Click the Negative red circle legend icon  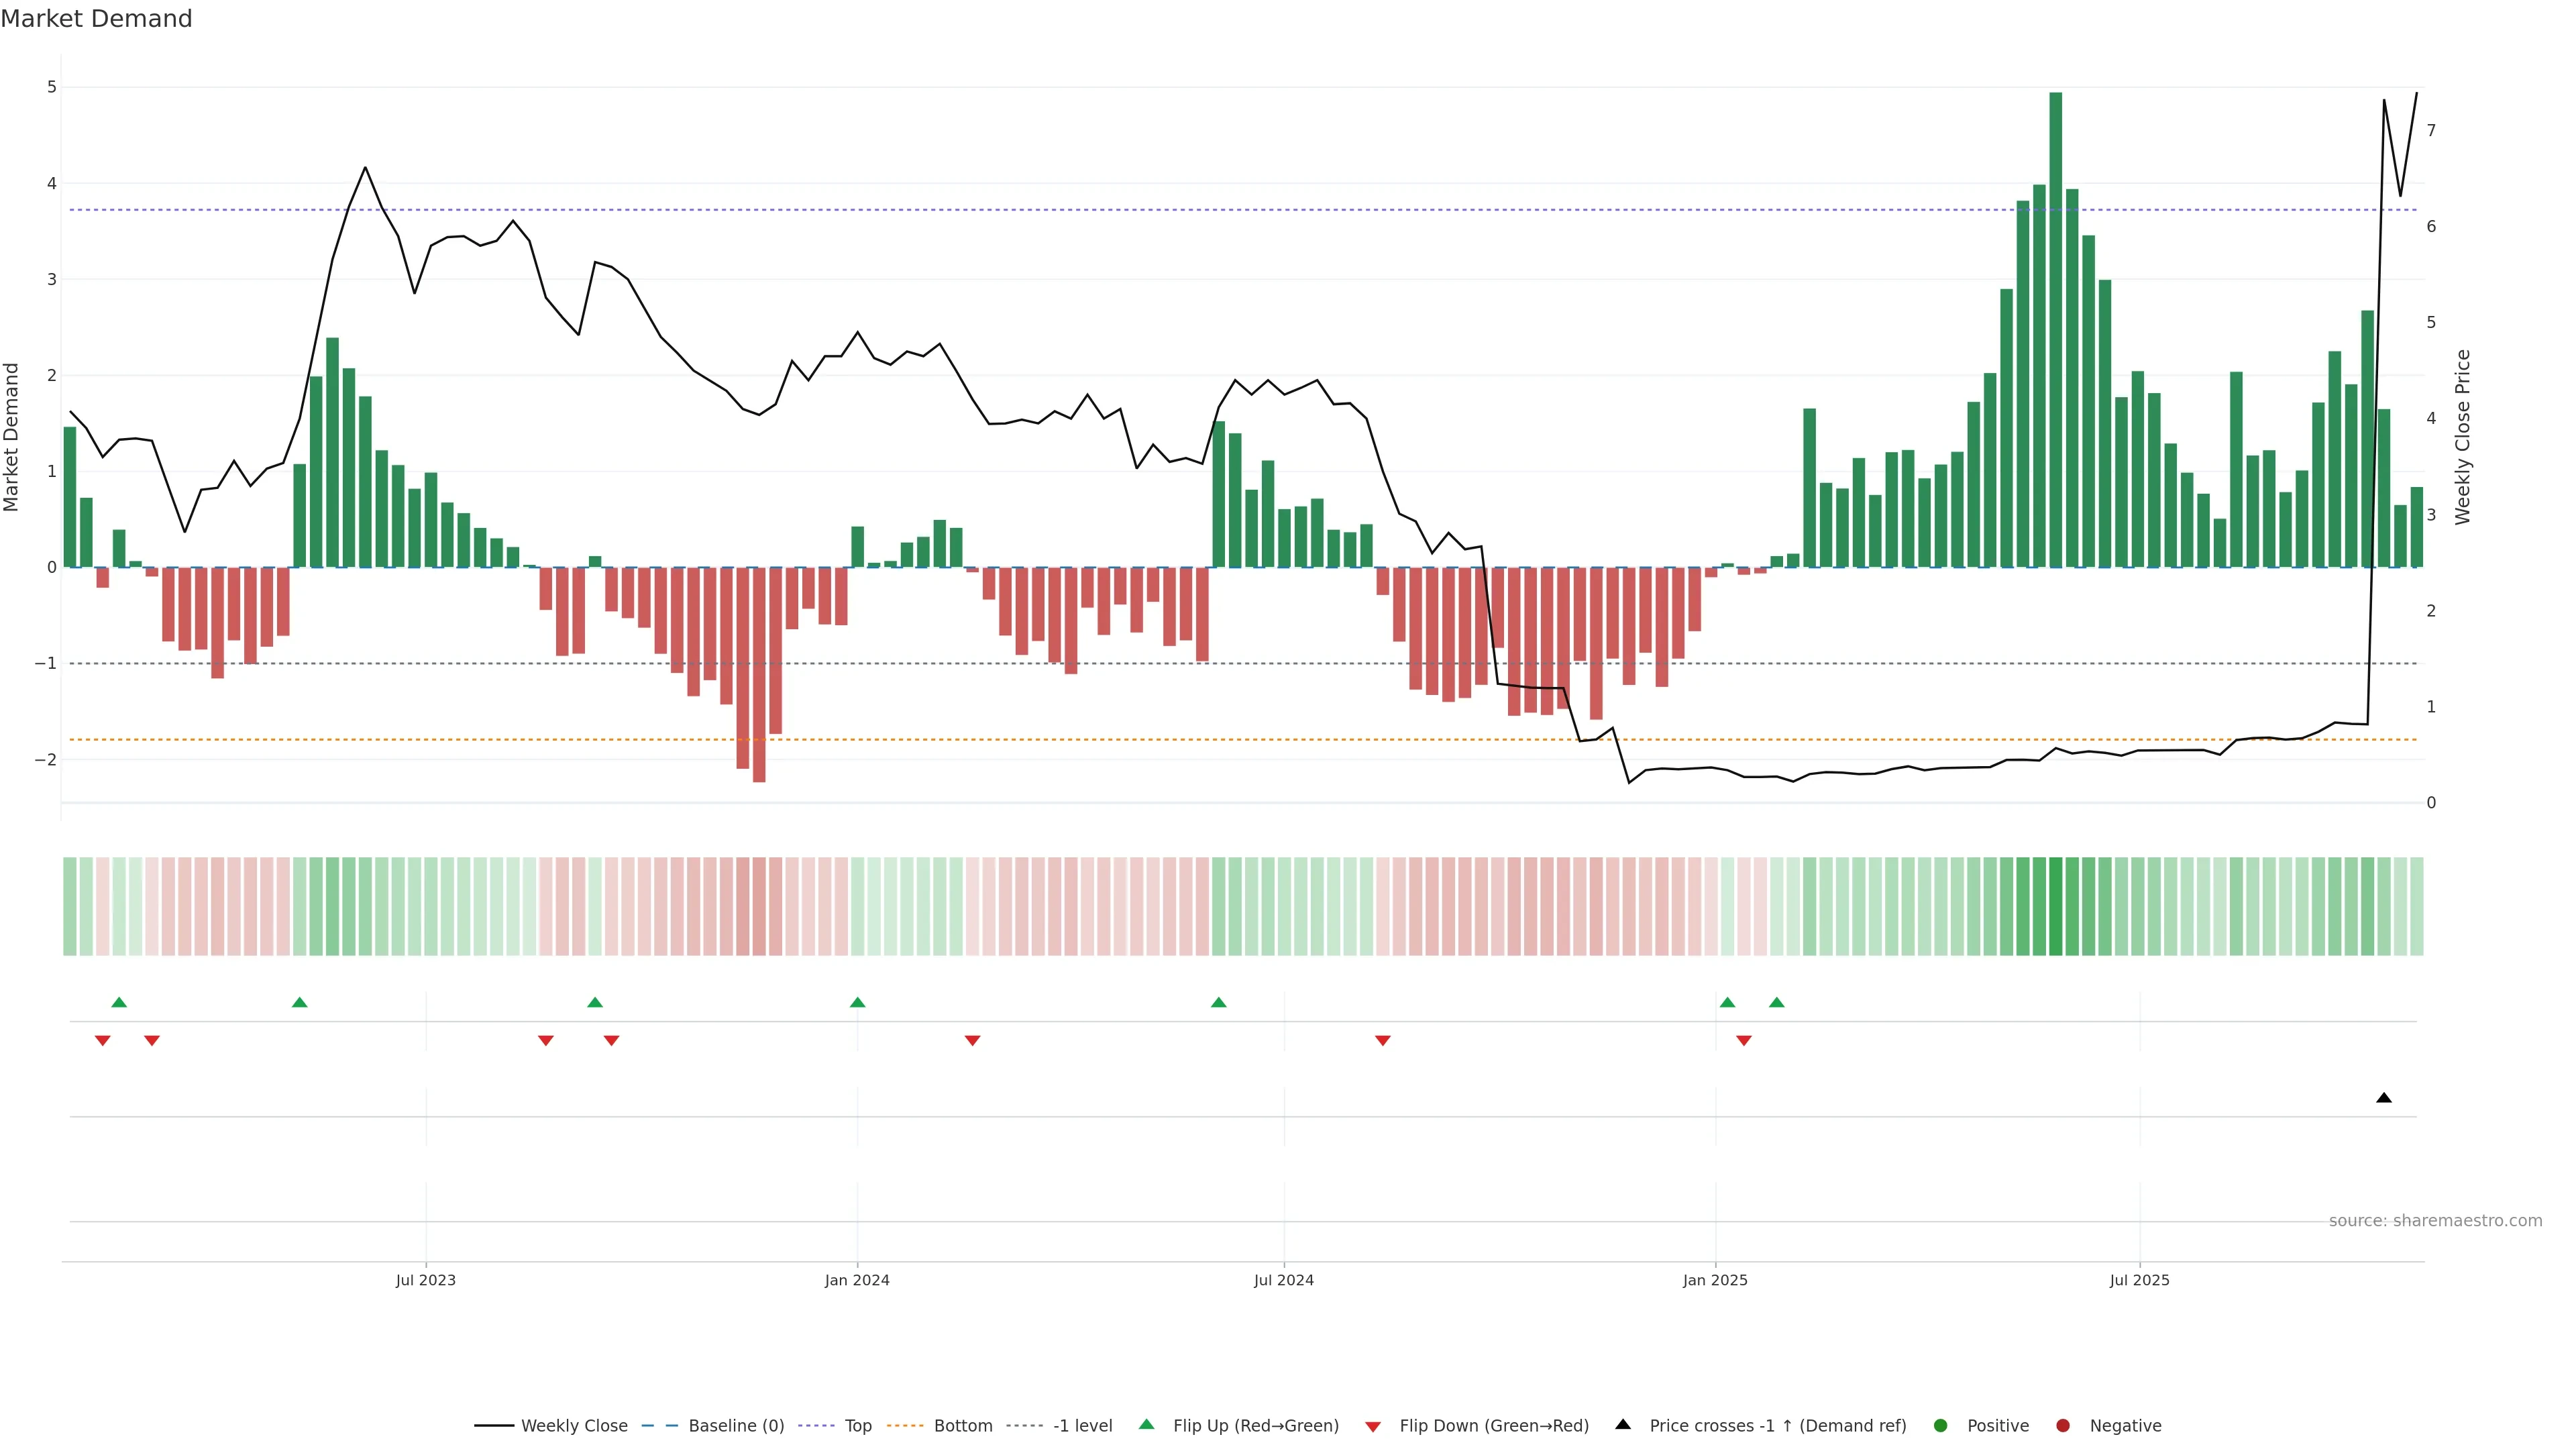[2063, 1425]
